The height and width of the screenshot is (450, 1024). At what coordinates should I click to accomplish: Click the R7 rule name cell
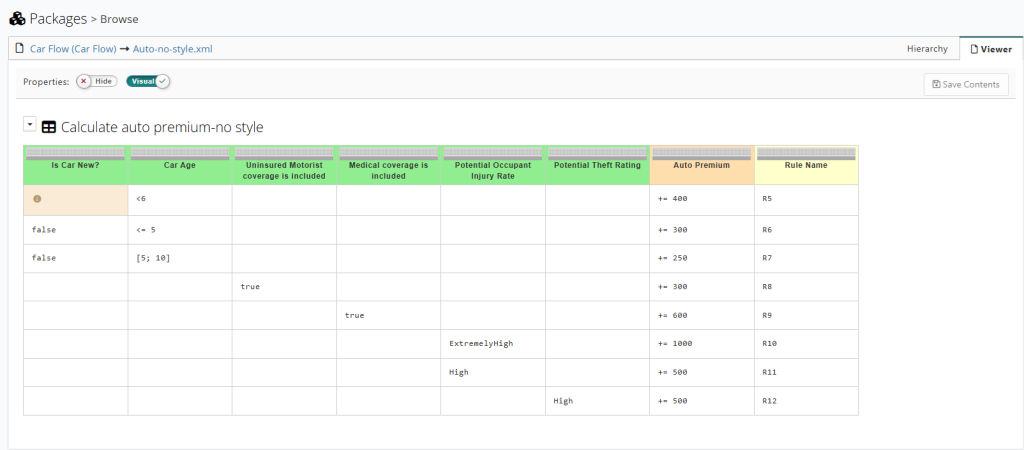[x=807, y=259]
